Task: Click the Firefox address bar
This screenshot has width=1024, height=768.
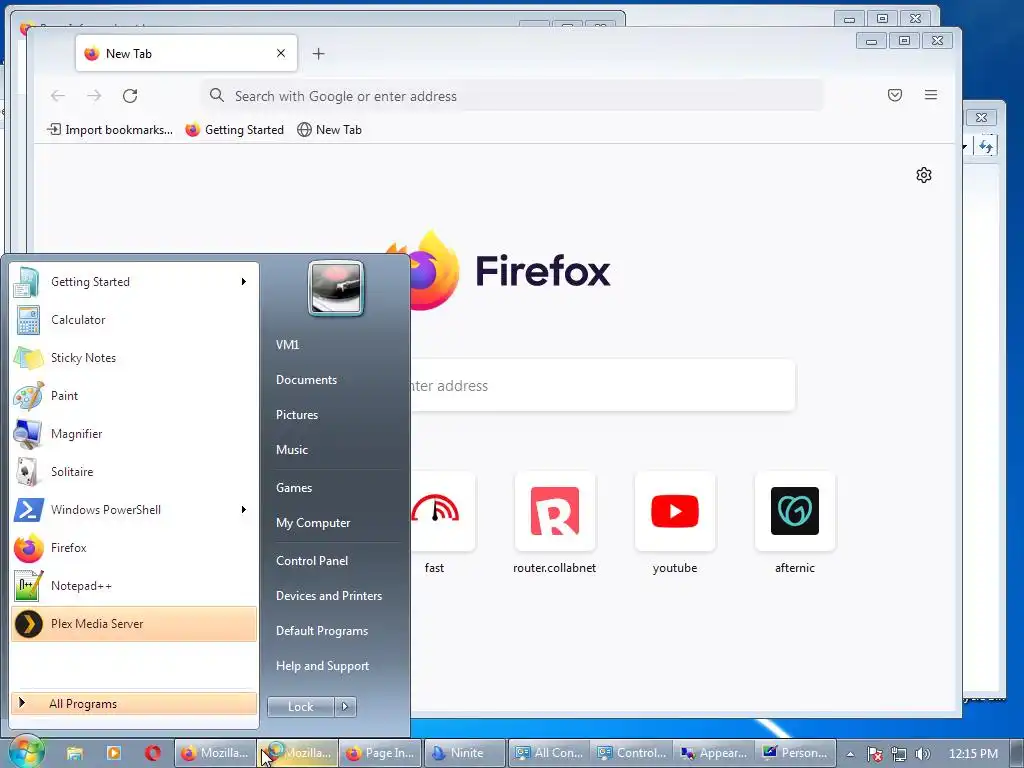Action: (512, 96)
